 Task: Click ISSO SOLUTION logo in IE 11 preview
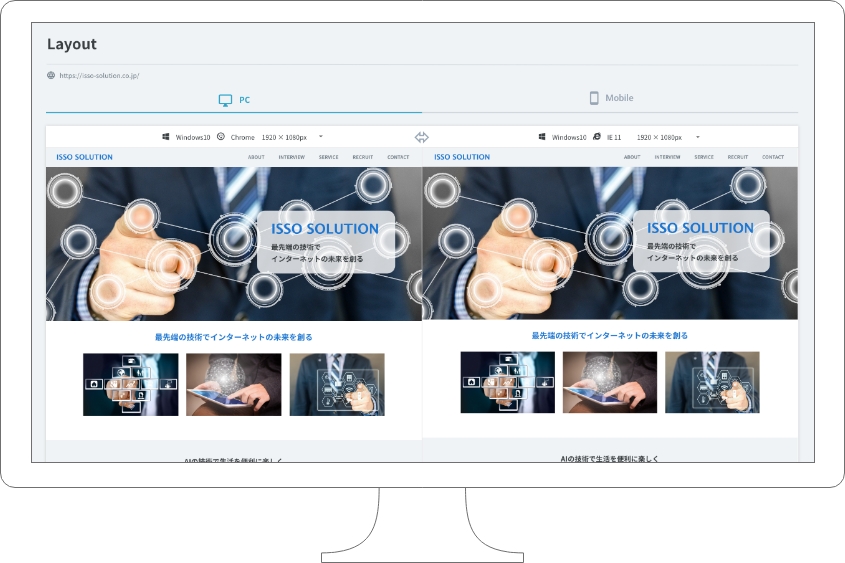(x=462, y=157)
